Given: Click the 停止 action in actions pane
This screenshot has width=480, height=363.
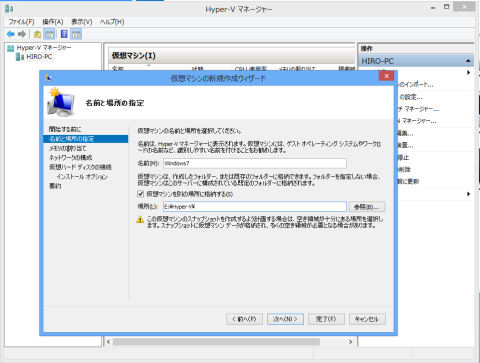Looking at the screenshot, I should [403, 157].
